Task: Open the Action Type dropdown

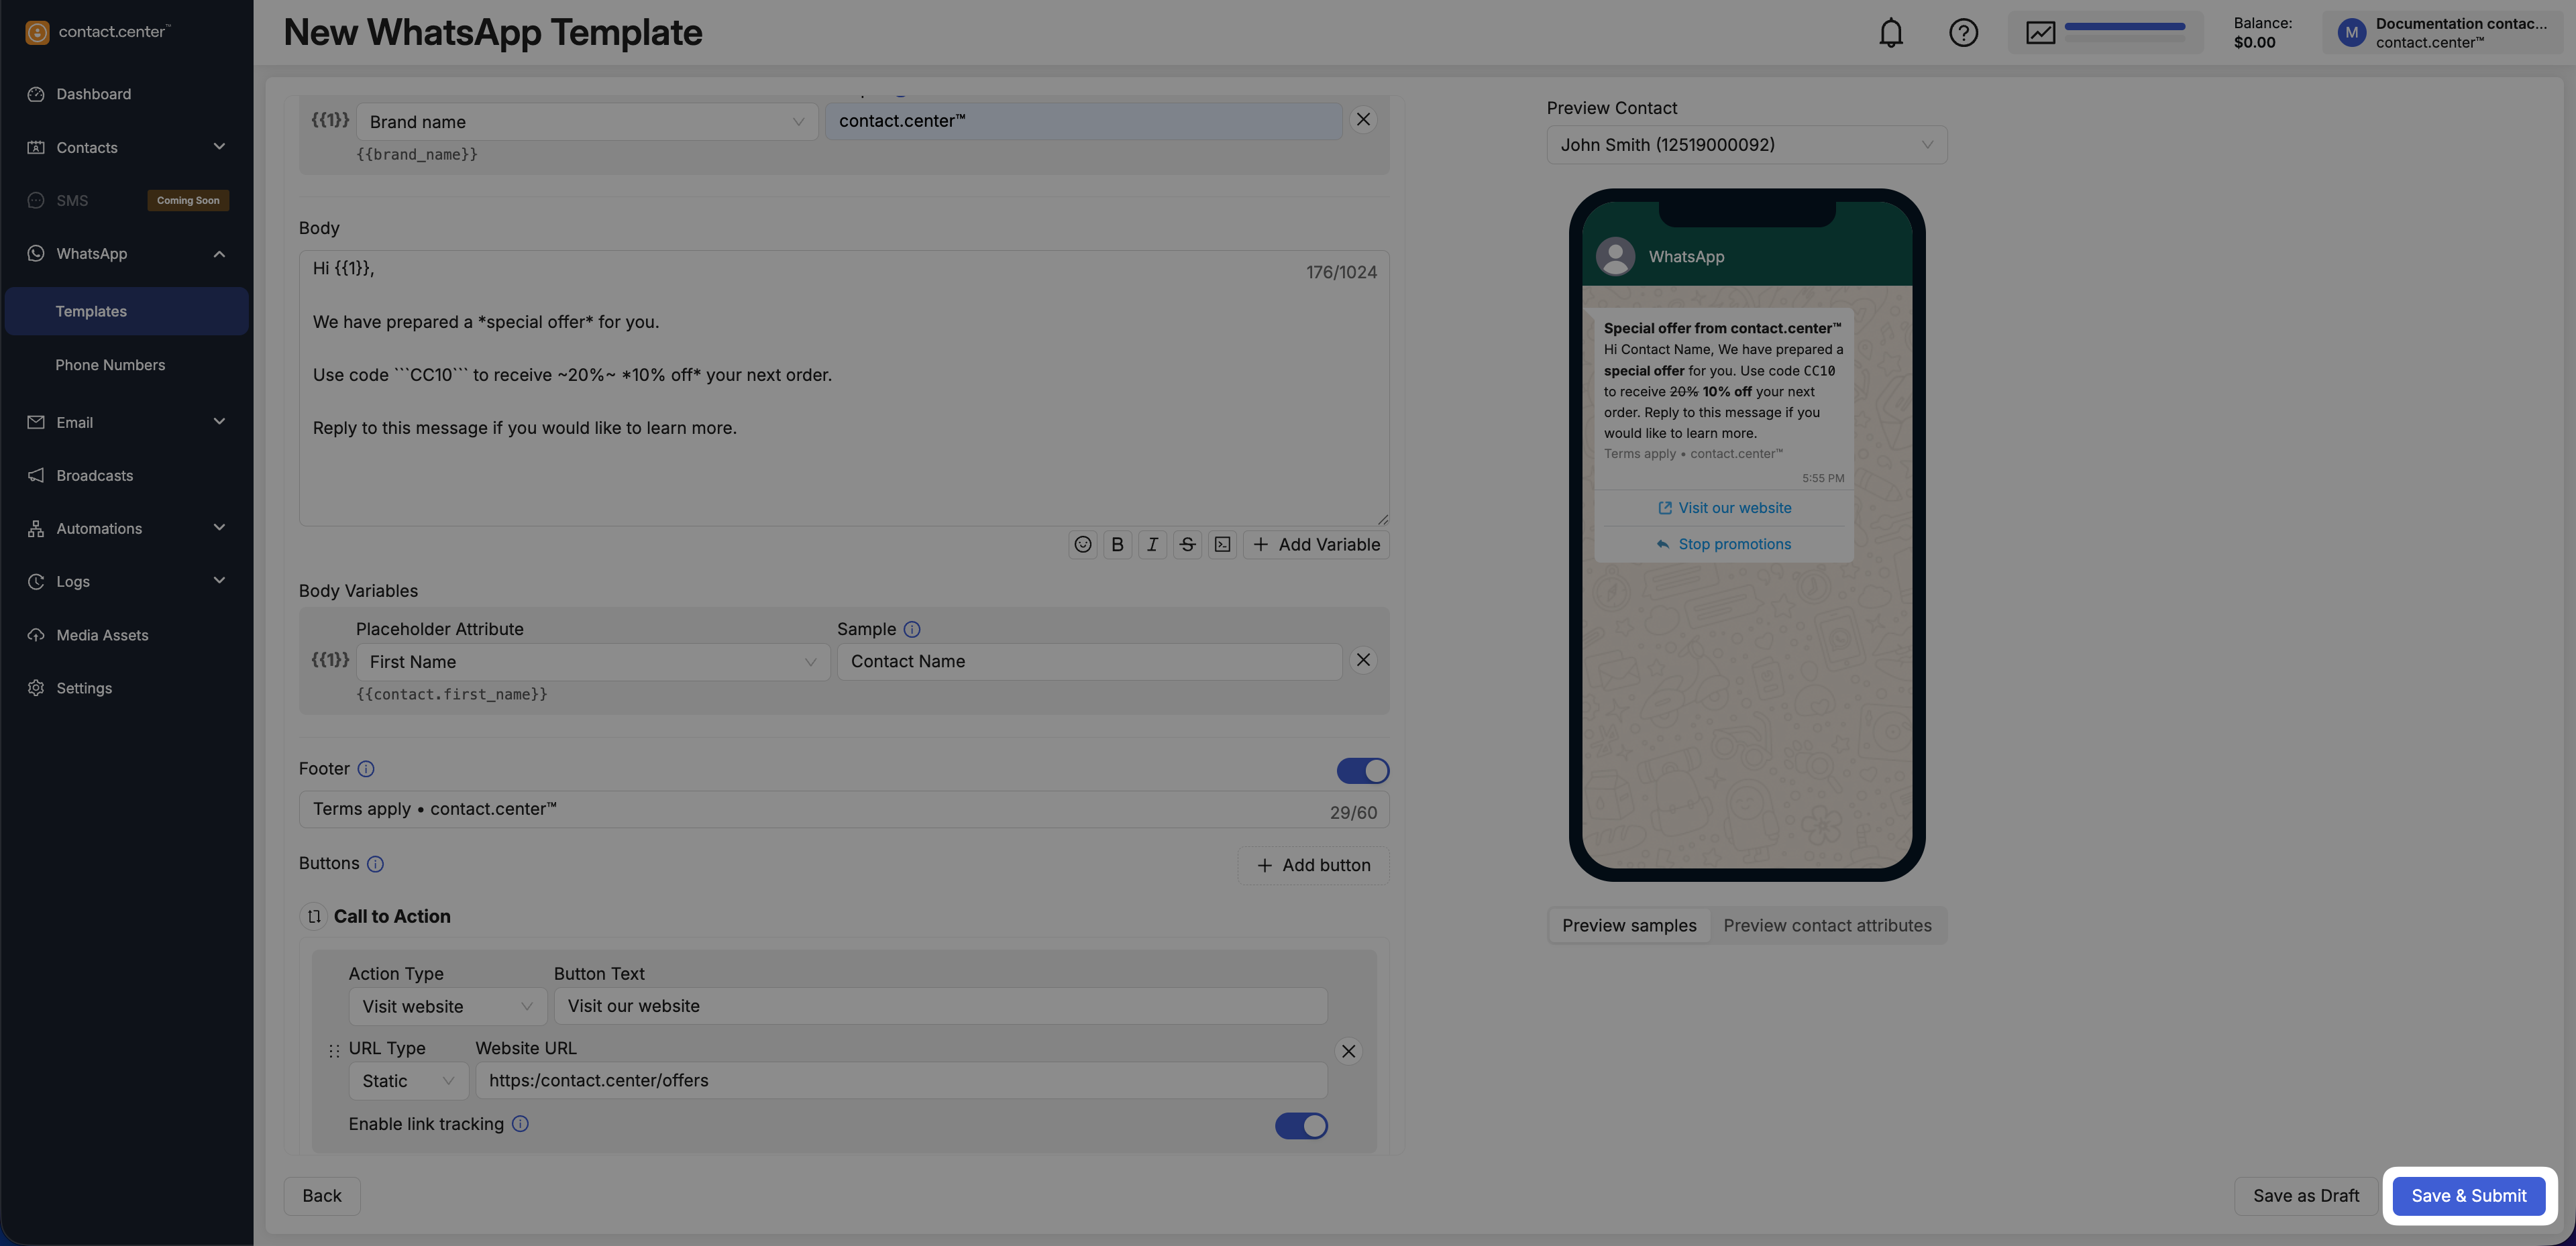Action: pyautogui.click(x=447, y=1007)
